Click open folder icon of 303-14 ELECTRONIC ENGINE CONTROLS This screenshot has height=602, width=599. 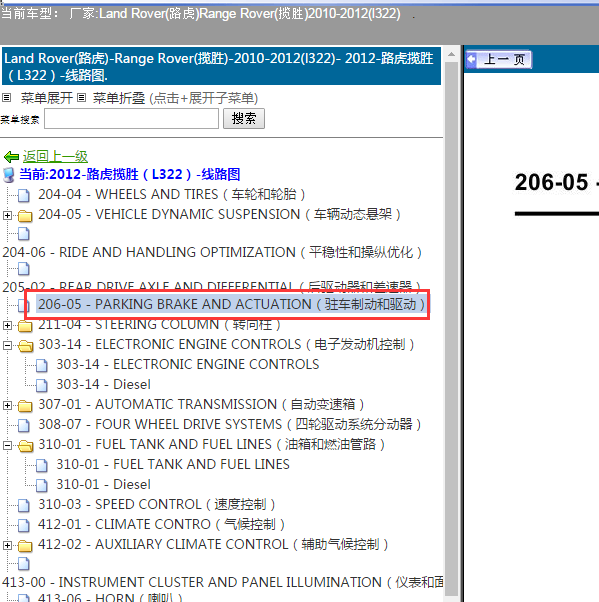(x=25, y=346)
